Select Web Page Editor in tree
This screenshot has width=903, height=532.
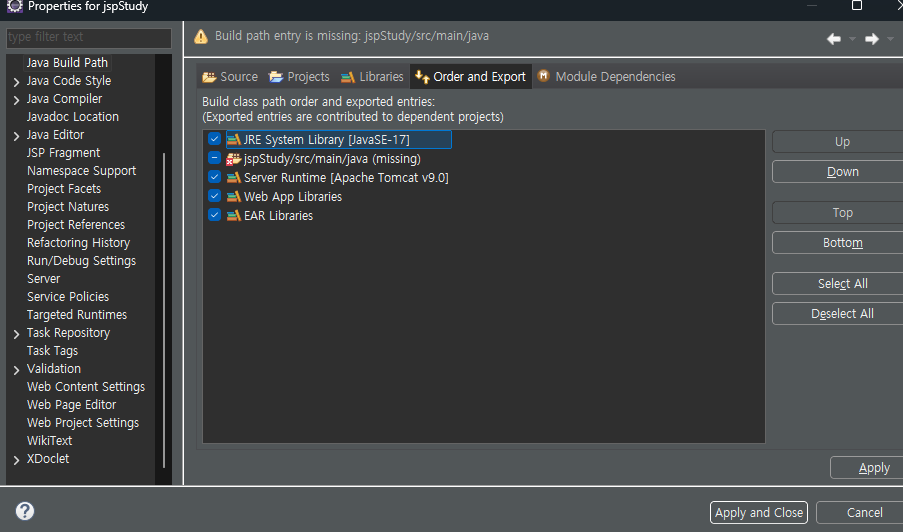(x=71, y=404)
